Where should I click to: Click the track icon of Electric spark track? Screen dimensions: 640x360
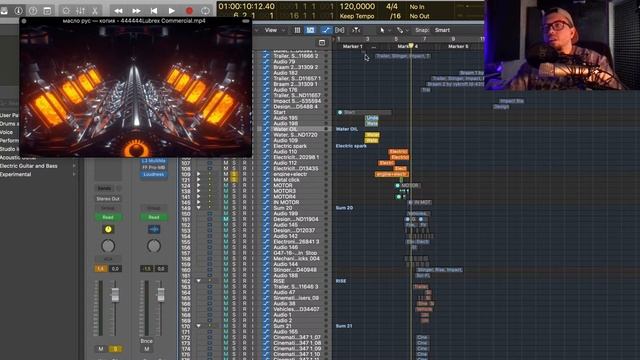pos(267,146)
